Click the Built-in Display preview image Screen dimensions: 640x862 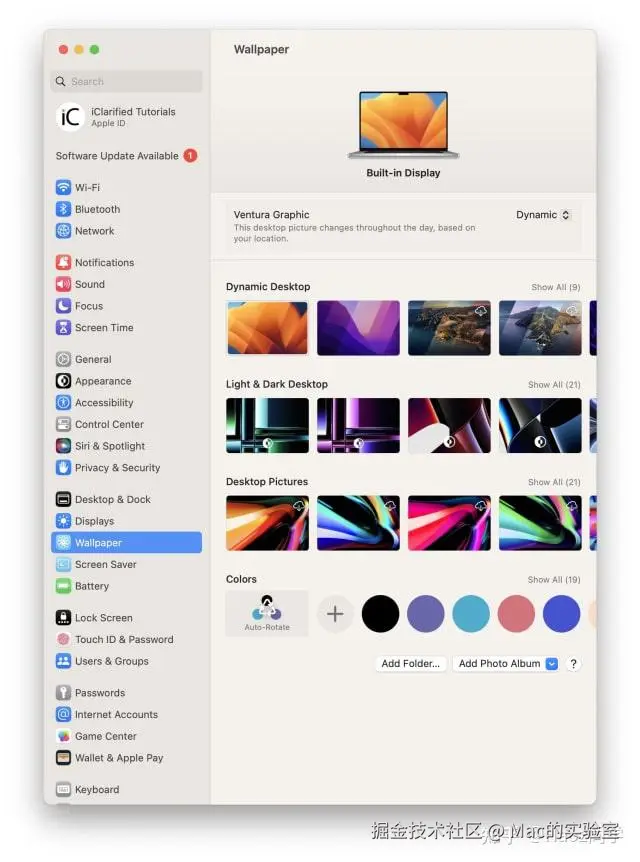[x=403, y=125]
